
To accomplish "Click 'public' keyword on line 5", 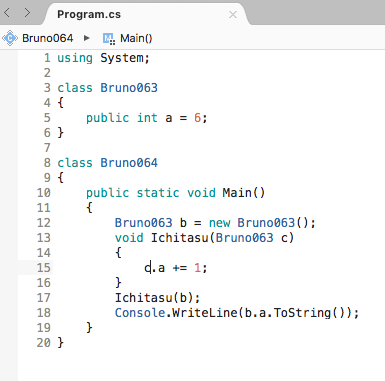I will click(107, 118).
